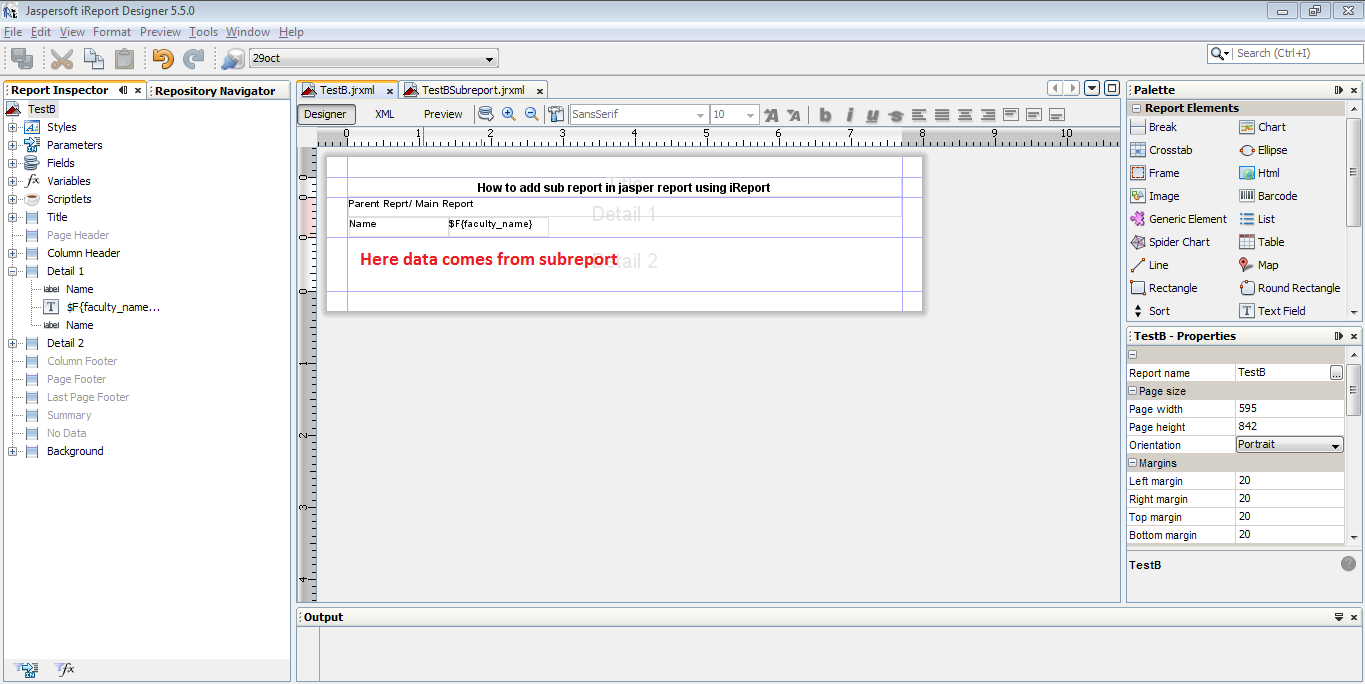Viewport: 1365px width, 684px height.
Task: Switch to the Preview view of the report
Action: coord(442,113)
